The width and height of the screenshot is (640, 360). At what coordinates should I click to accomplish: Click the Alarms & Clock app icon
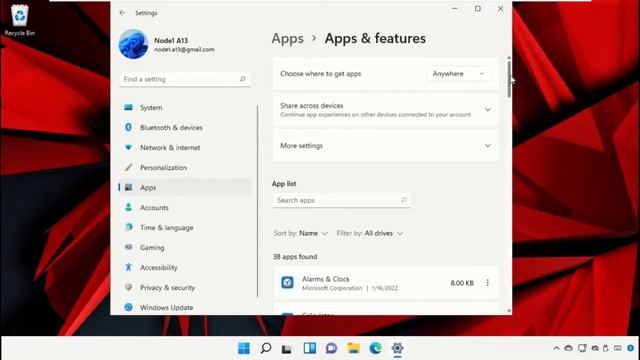[287, 282]
